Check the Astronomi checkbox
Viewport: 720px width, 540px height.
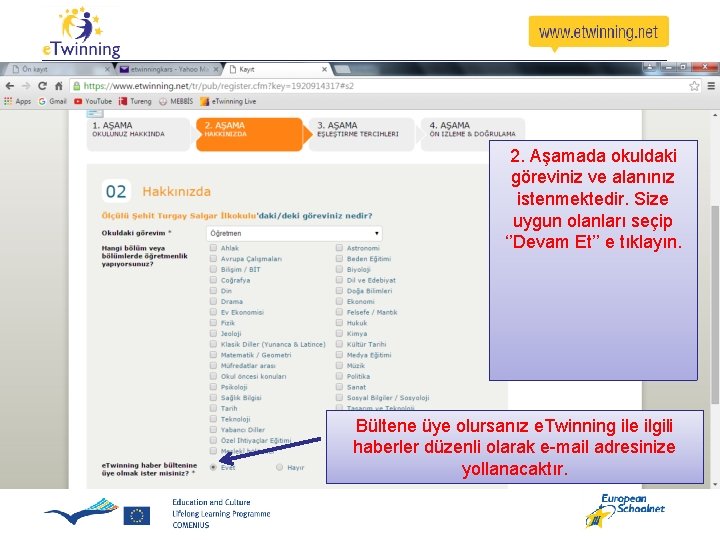click(x=339, y=248)
